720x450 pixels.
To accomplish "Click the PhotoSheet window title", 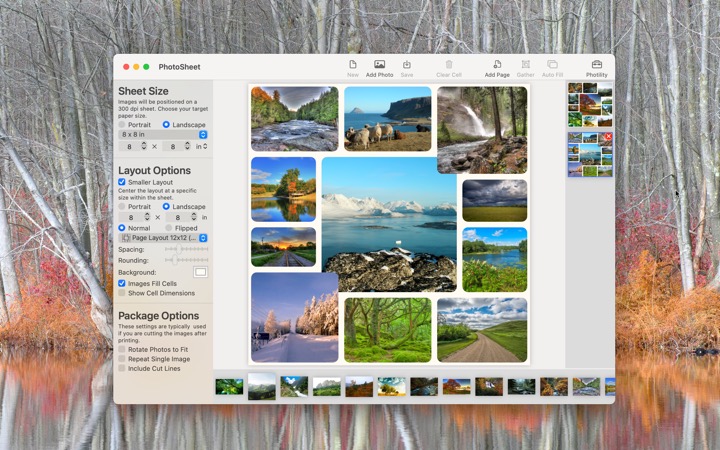I will pyautogui.click(x=179, y=67).
